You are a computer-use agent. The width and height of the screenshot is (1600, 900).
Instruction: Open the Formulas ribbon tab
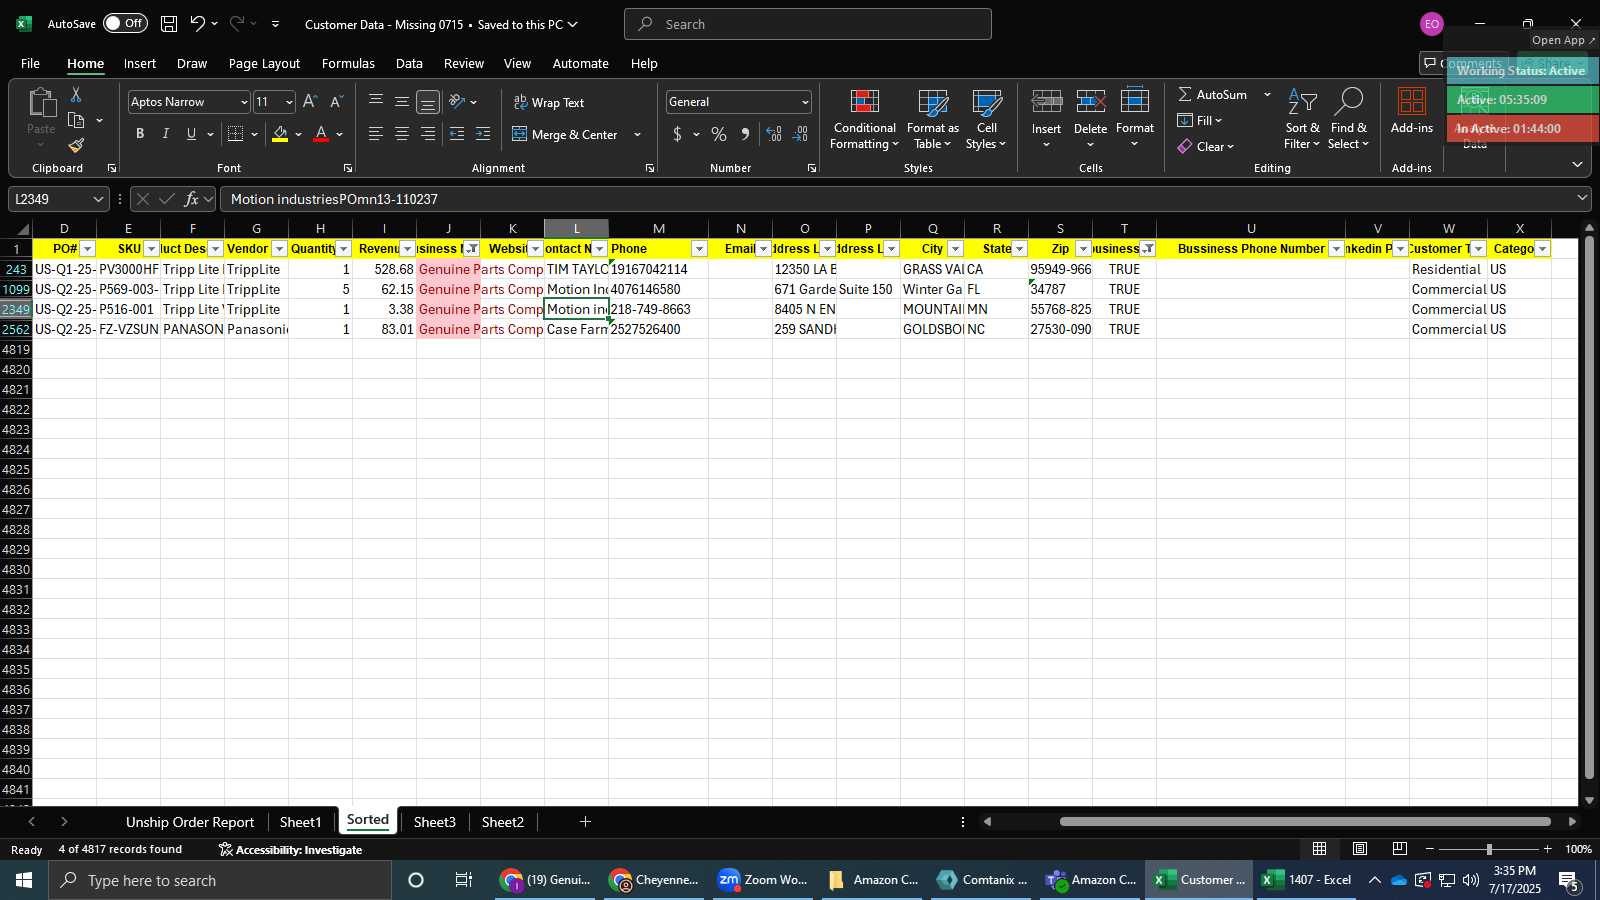pos(348,63)
